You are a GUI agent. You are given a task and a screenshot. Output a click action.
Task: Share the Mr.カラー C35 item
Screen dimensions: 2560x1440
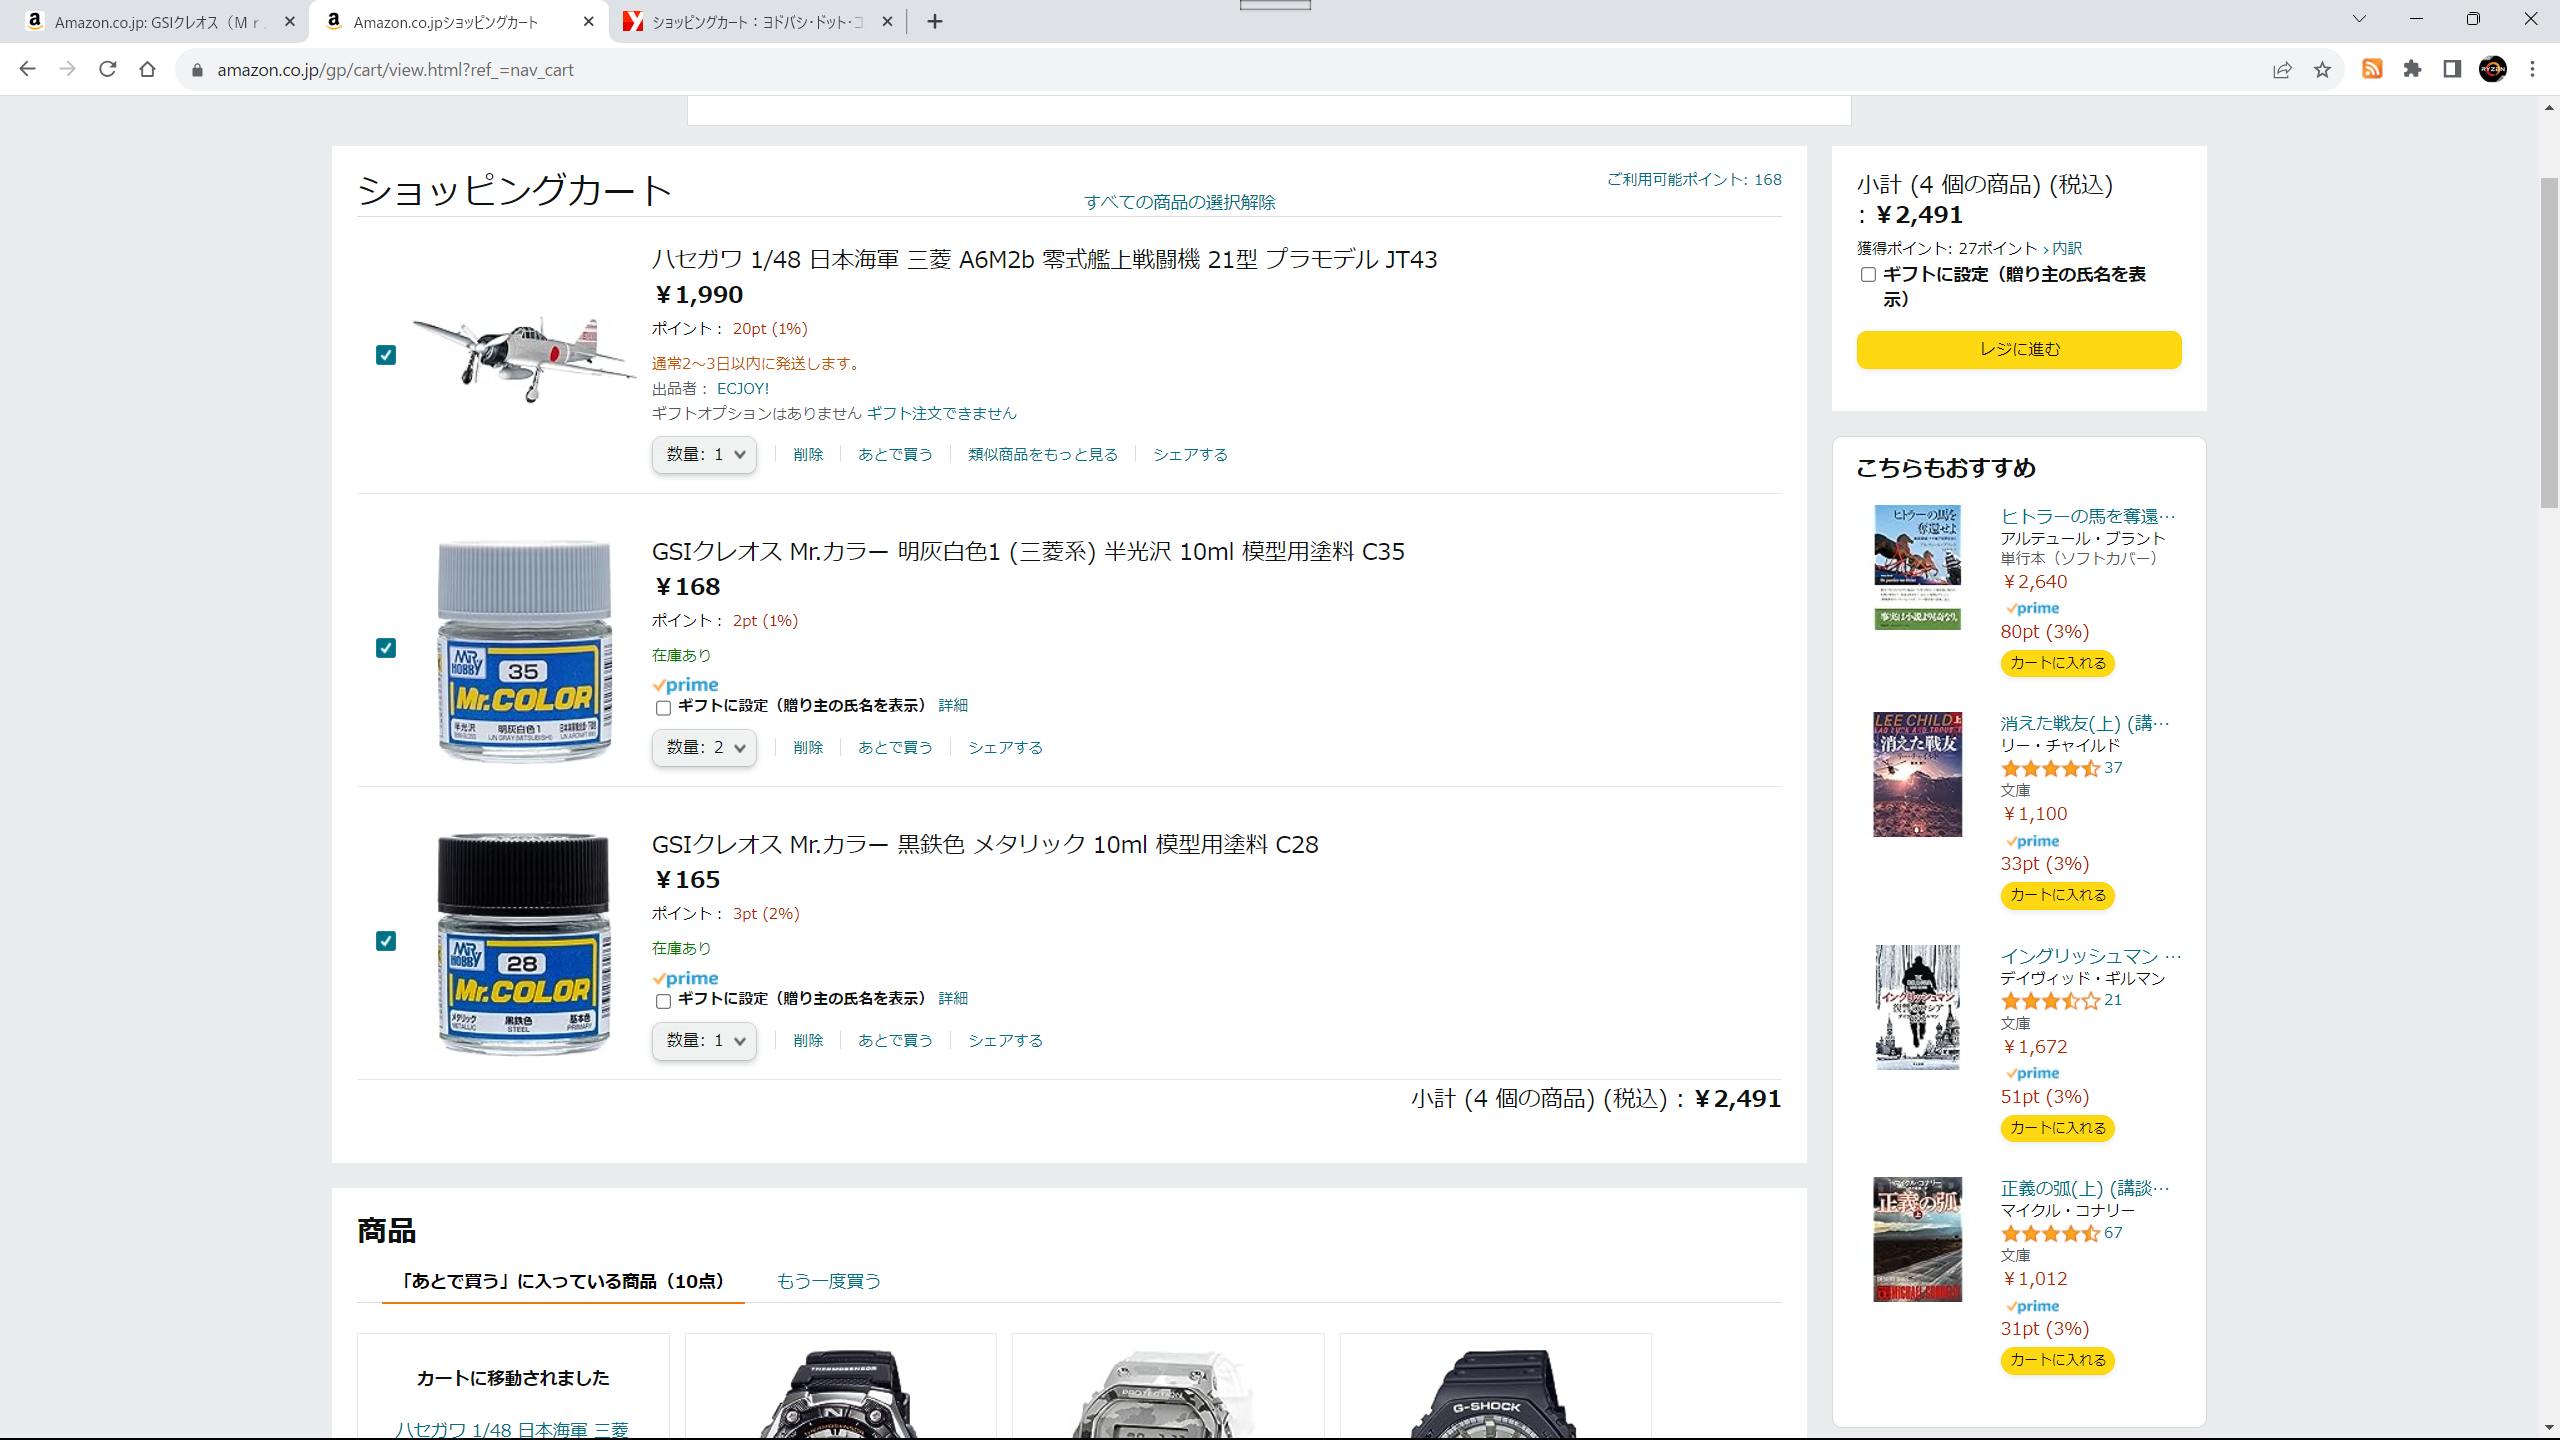pos(1005,747)
